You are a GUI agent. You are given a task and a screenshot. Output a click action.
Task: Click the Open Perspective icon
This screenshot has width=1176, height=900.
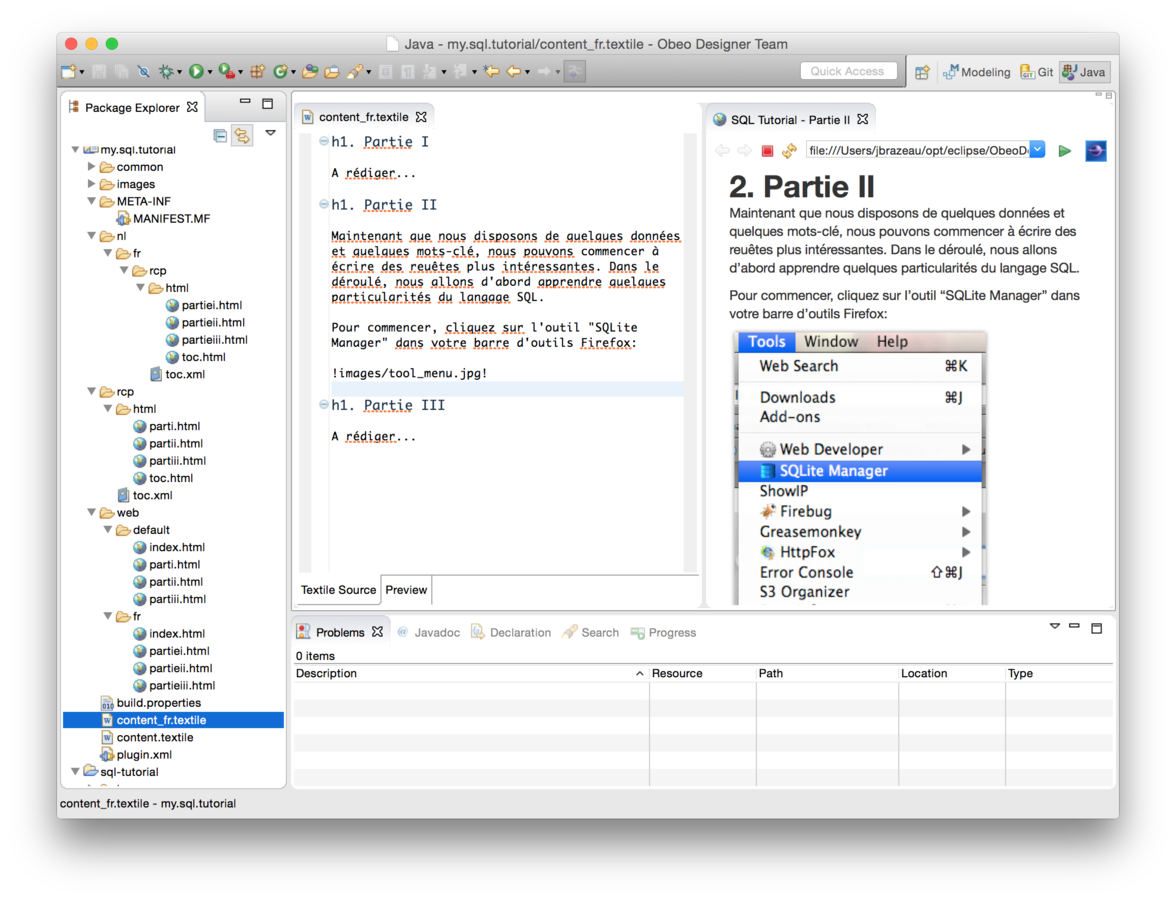[922, 72]
